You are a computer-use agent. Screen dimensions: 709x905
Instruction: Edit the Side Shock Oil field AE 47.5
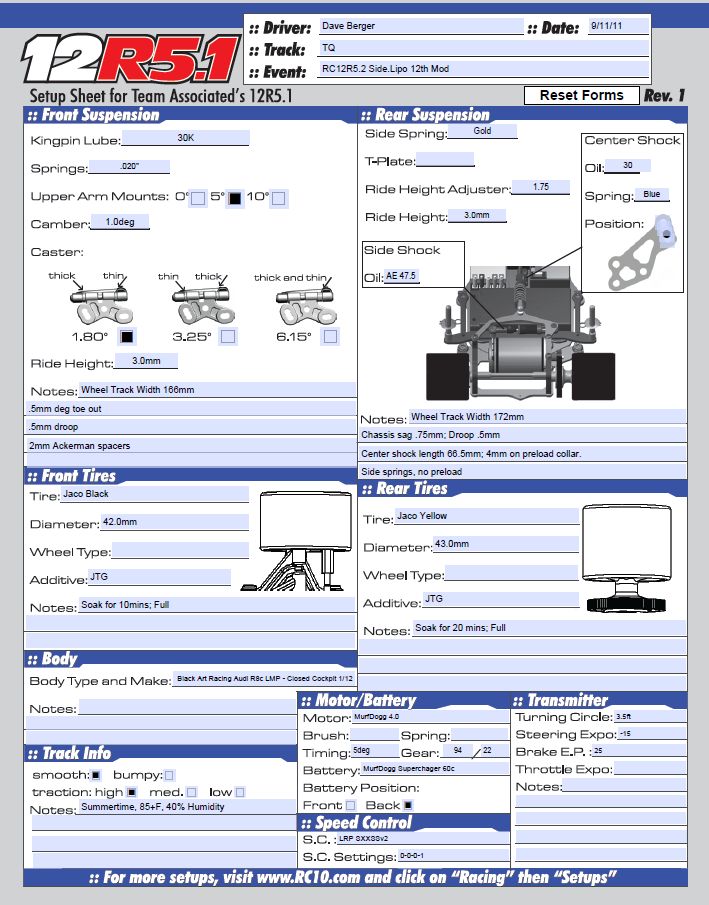tap(402, 276)
